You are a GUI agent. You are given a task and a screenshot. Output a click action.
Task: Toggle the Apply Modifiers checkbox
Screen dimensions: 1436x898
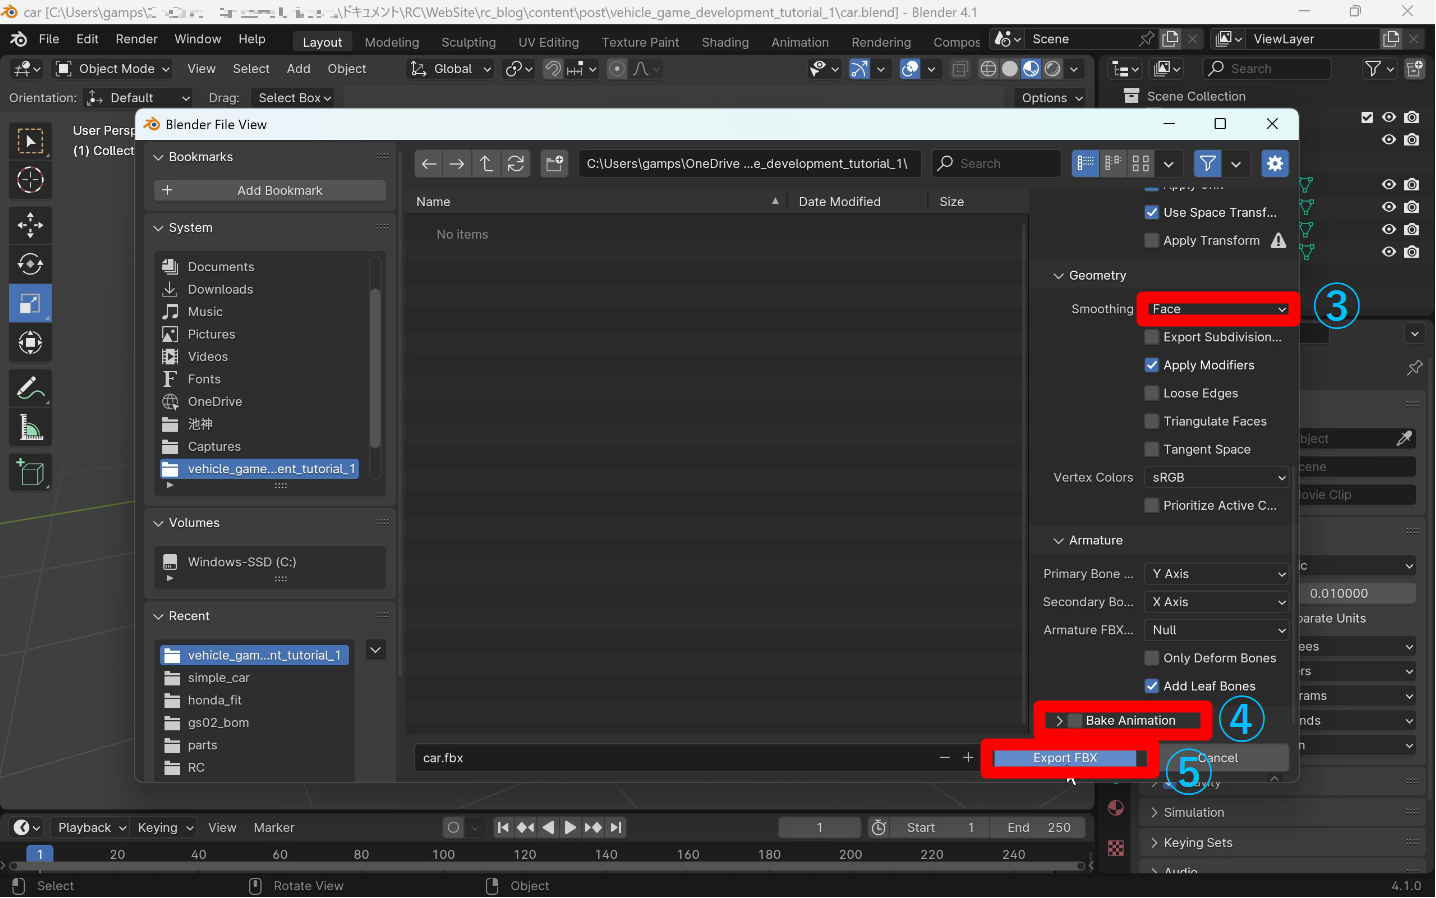(1152, 365)
